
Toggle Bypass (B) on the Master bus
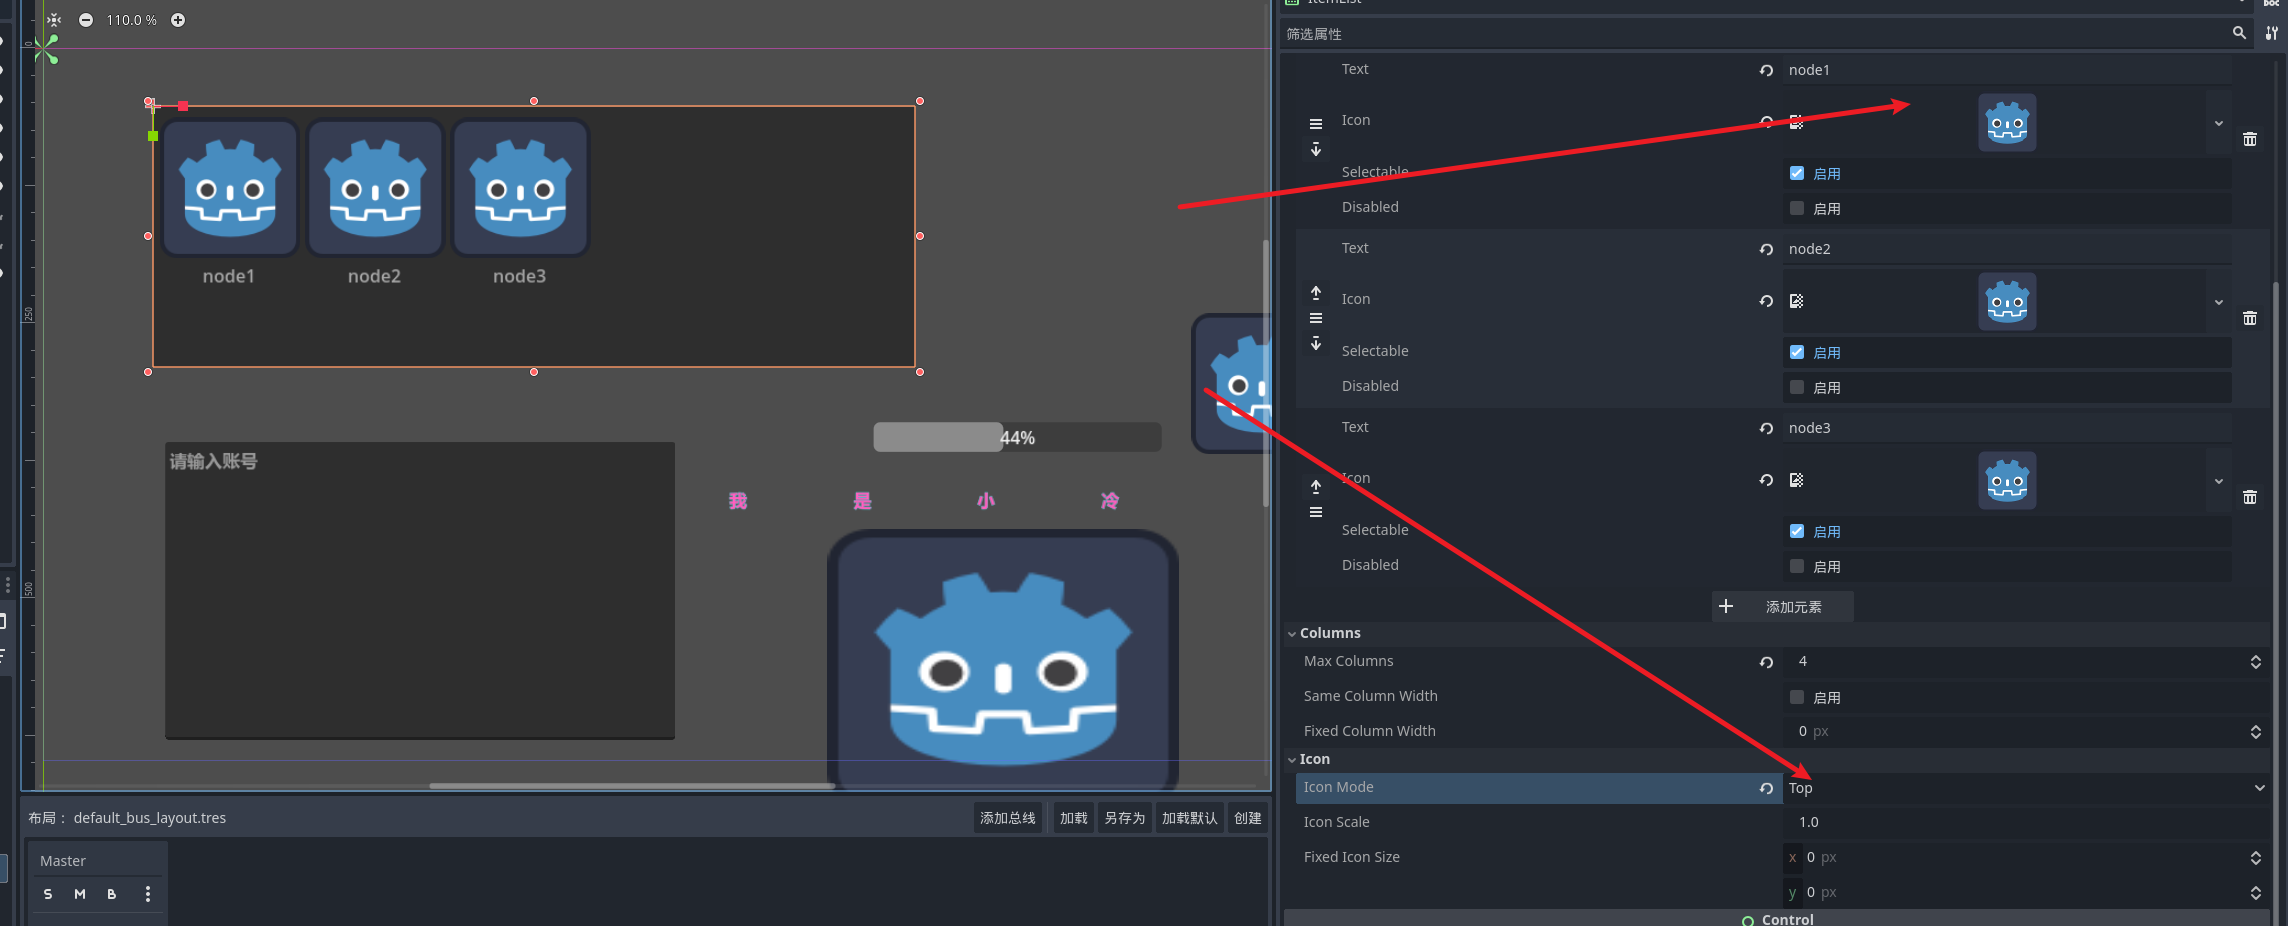pos(112,894)
